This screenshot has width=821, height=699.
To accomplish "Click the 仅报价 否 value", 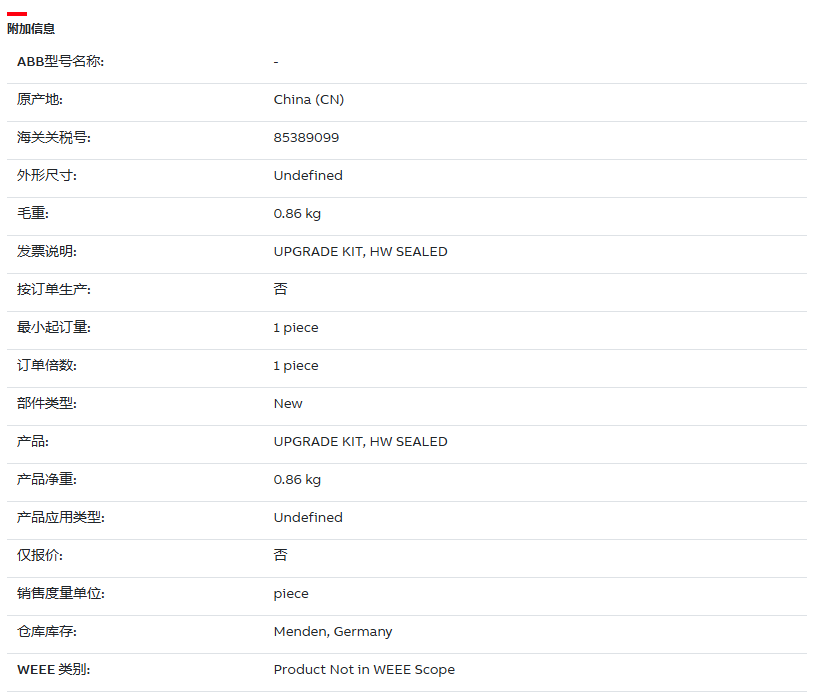I will [281, 555].
